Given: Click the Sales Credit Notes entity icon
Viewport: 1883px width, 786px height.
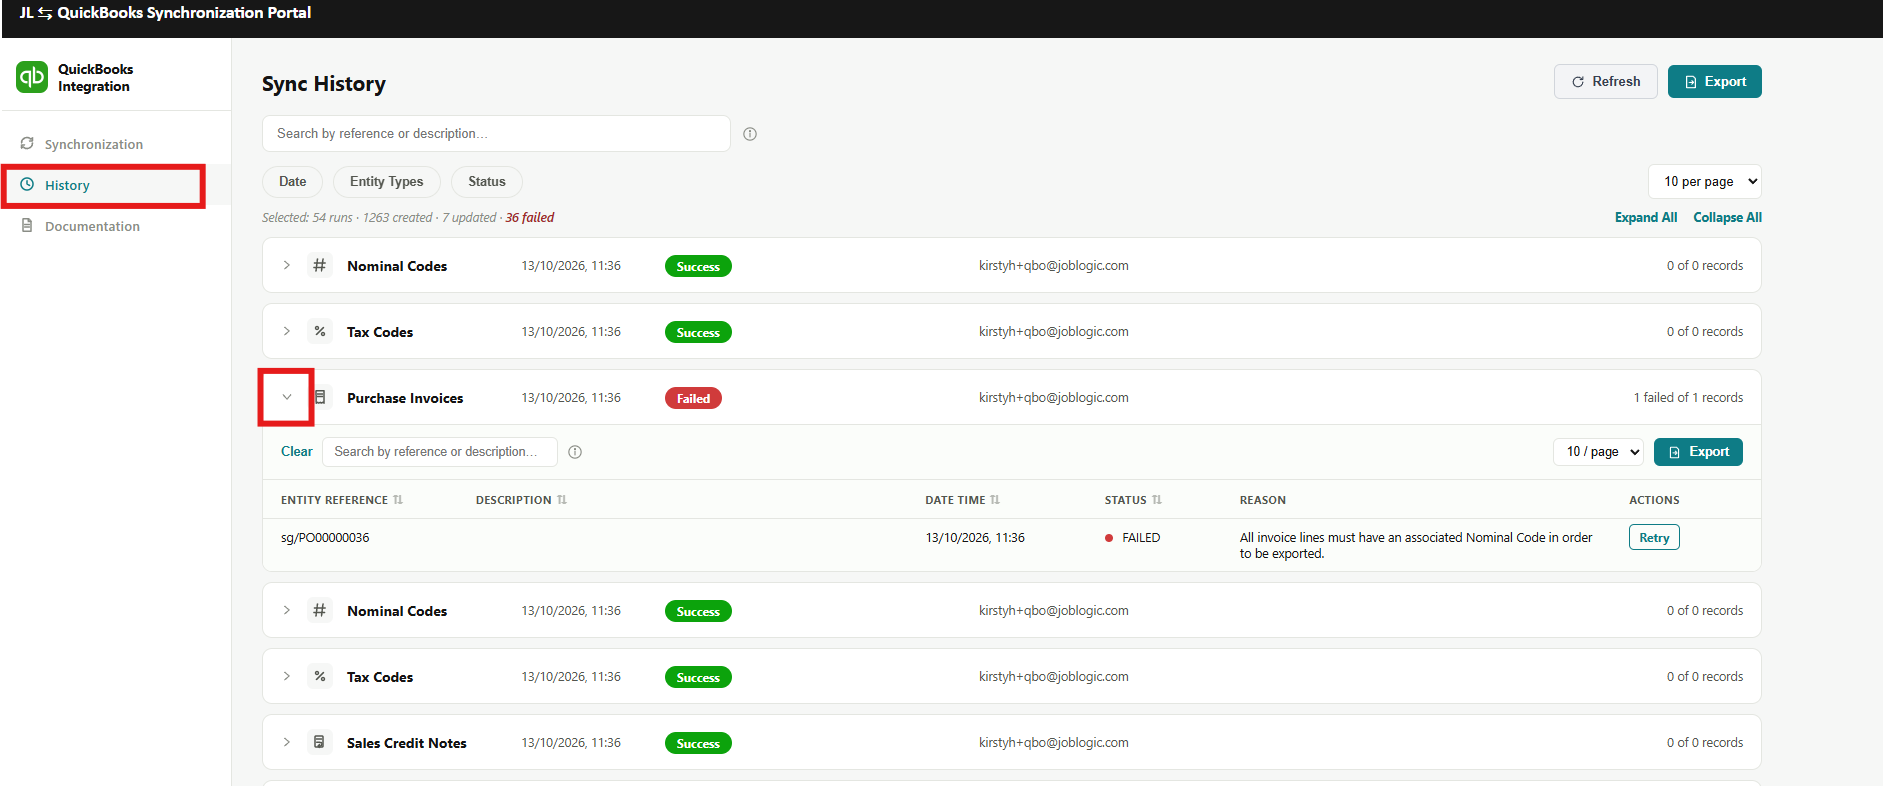Looking at the screenshot, I should tap(319, 742).
